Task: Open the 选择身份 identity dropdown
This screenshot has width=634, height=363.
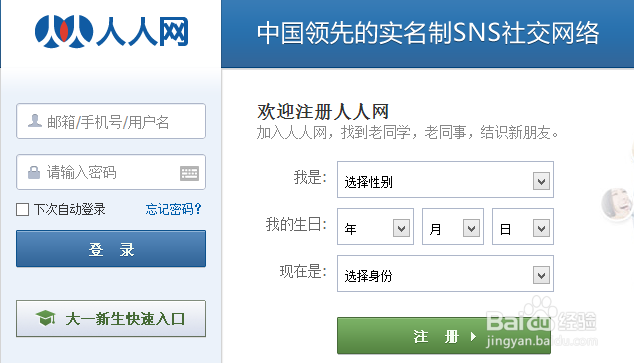Action: (445, 273)
